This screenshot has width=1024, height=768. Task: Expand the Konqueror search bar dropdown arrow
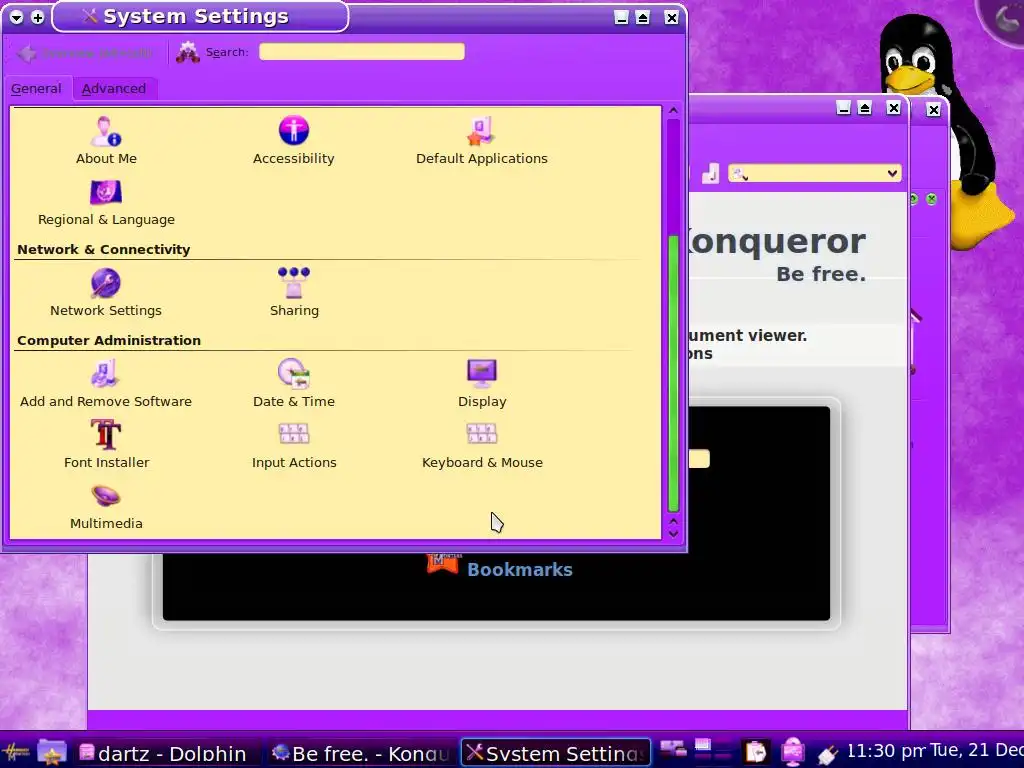click(892, 173)
